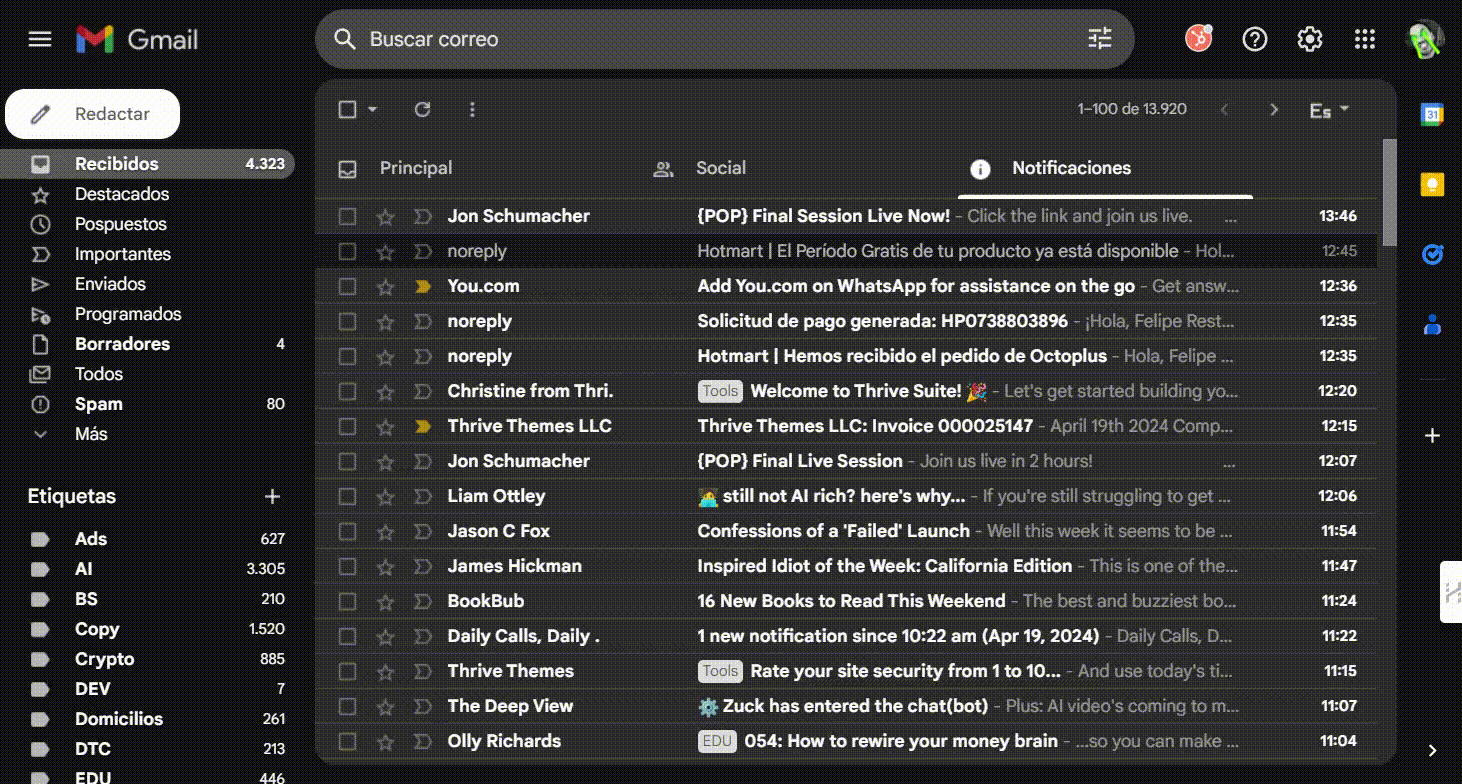Open the main menu hamburger icon
This screenshot has height=784, width=1462.
click(x=39, y=39)
